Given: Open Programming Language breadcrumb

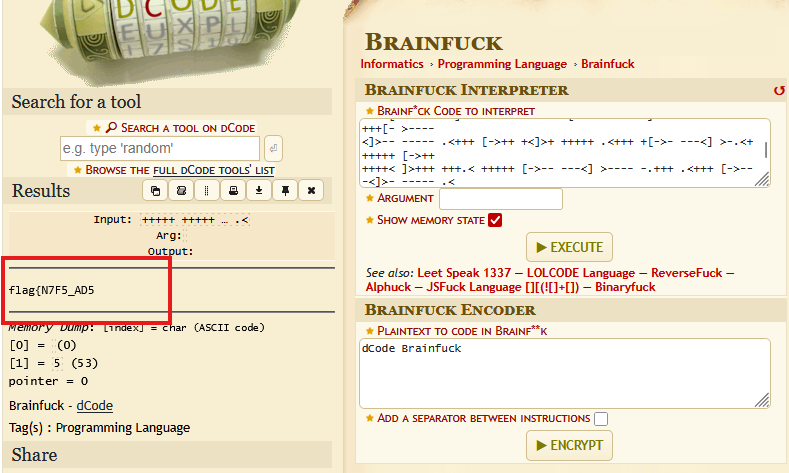Looking at the screenshot, I should point(502,64).
